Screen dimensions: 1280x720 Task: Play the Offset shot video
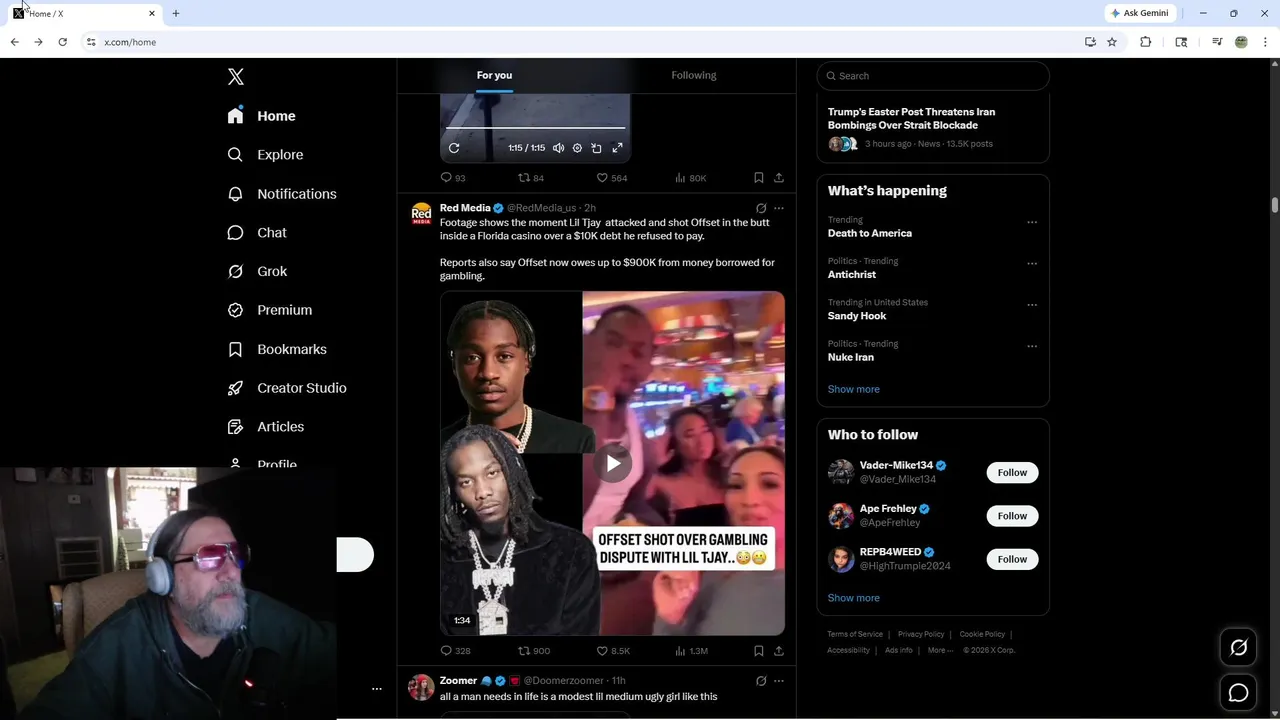pos(613,463)
